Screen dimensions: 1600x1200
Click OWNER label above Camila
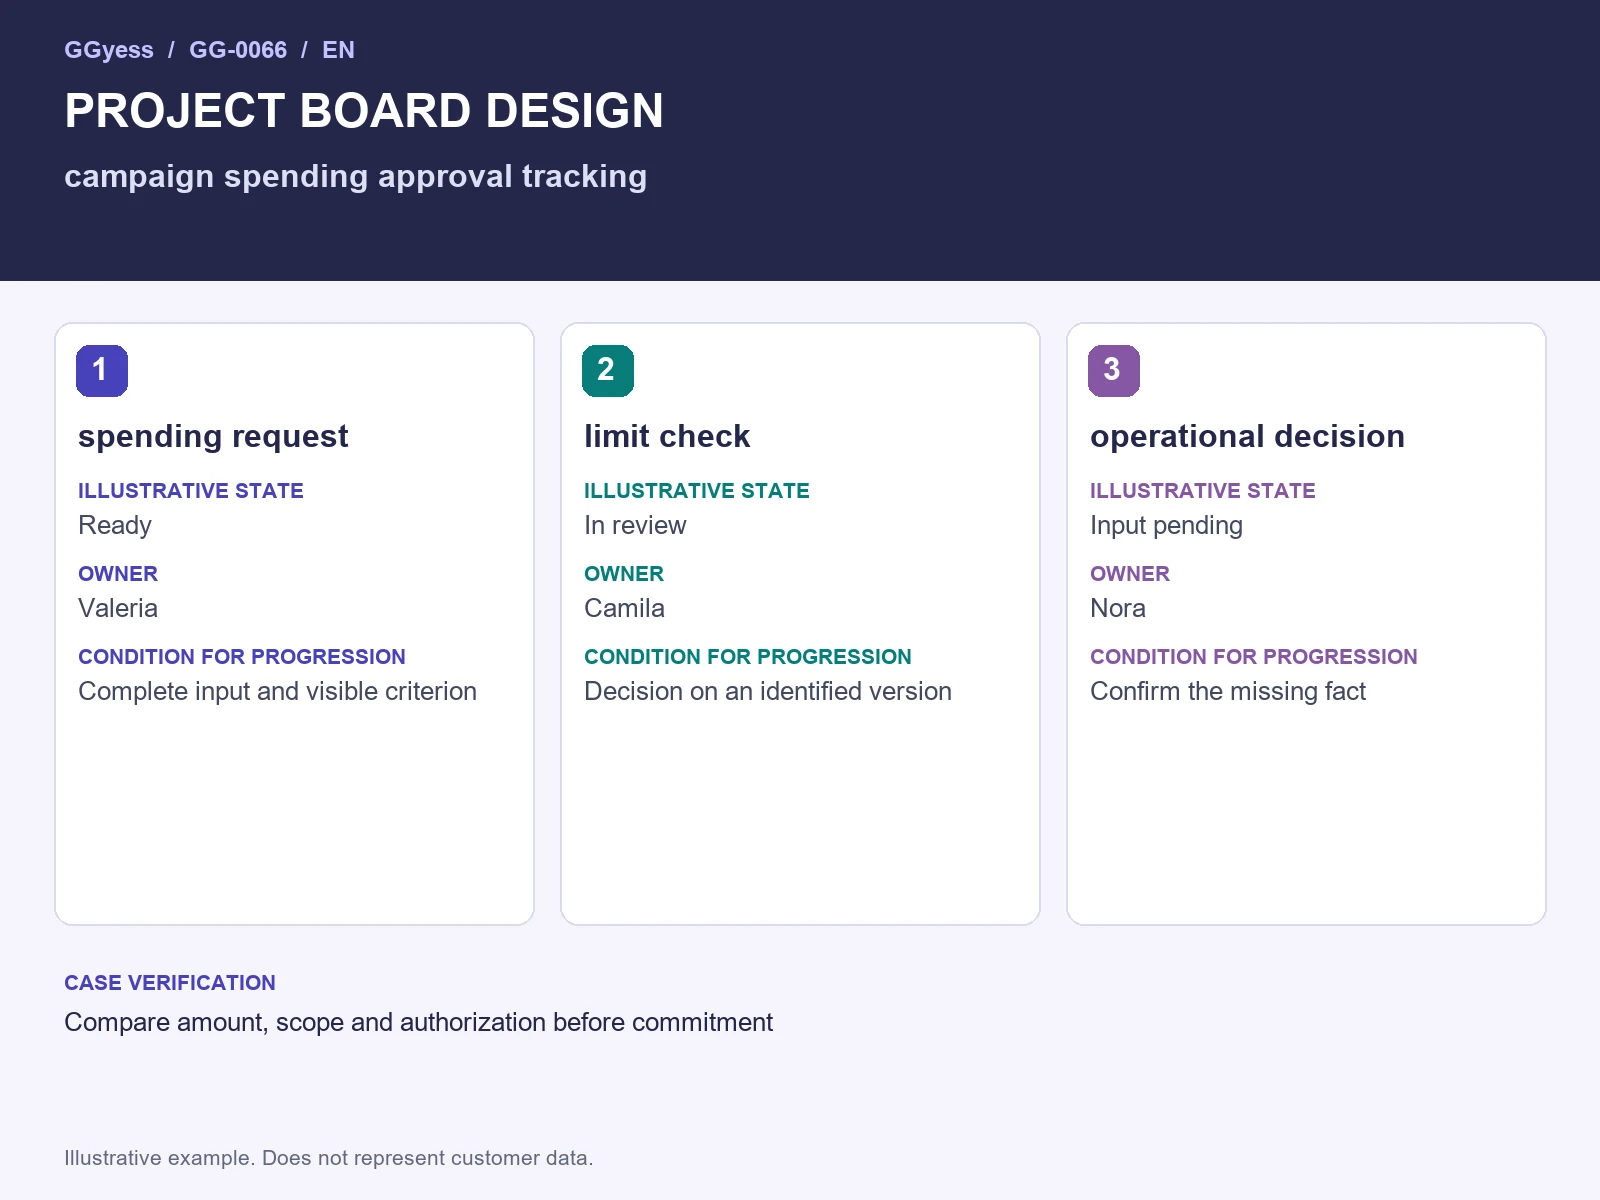point(624,574)
